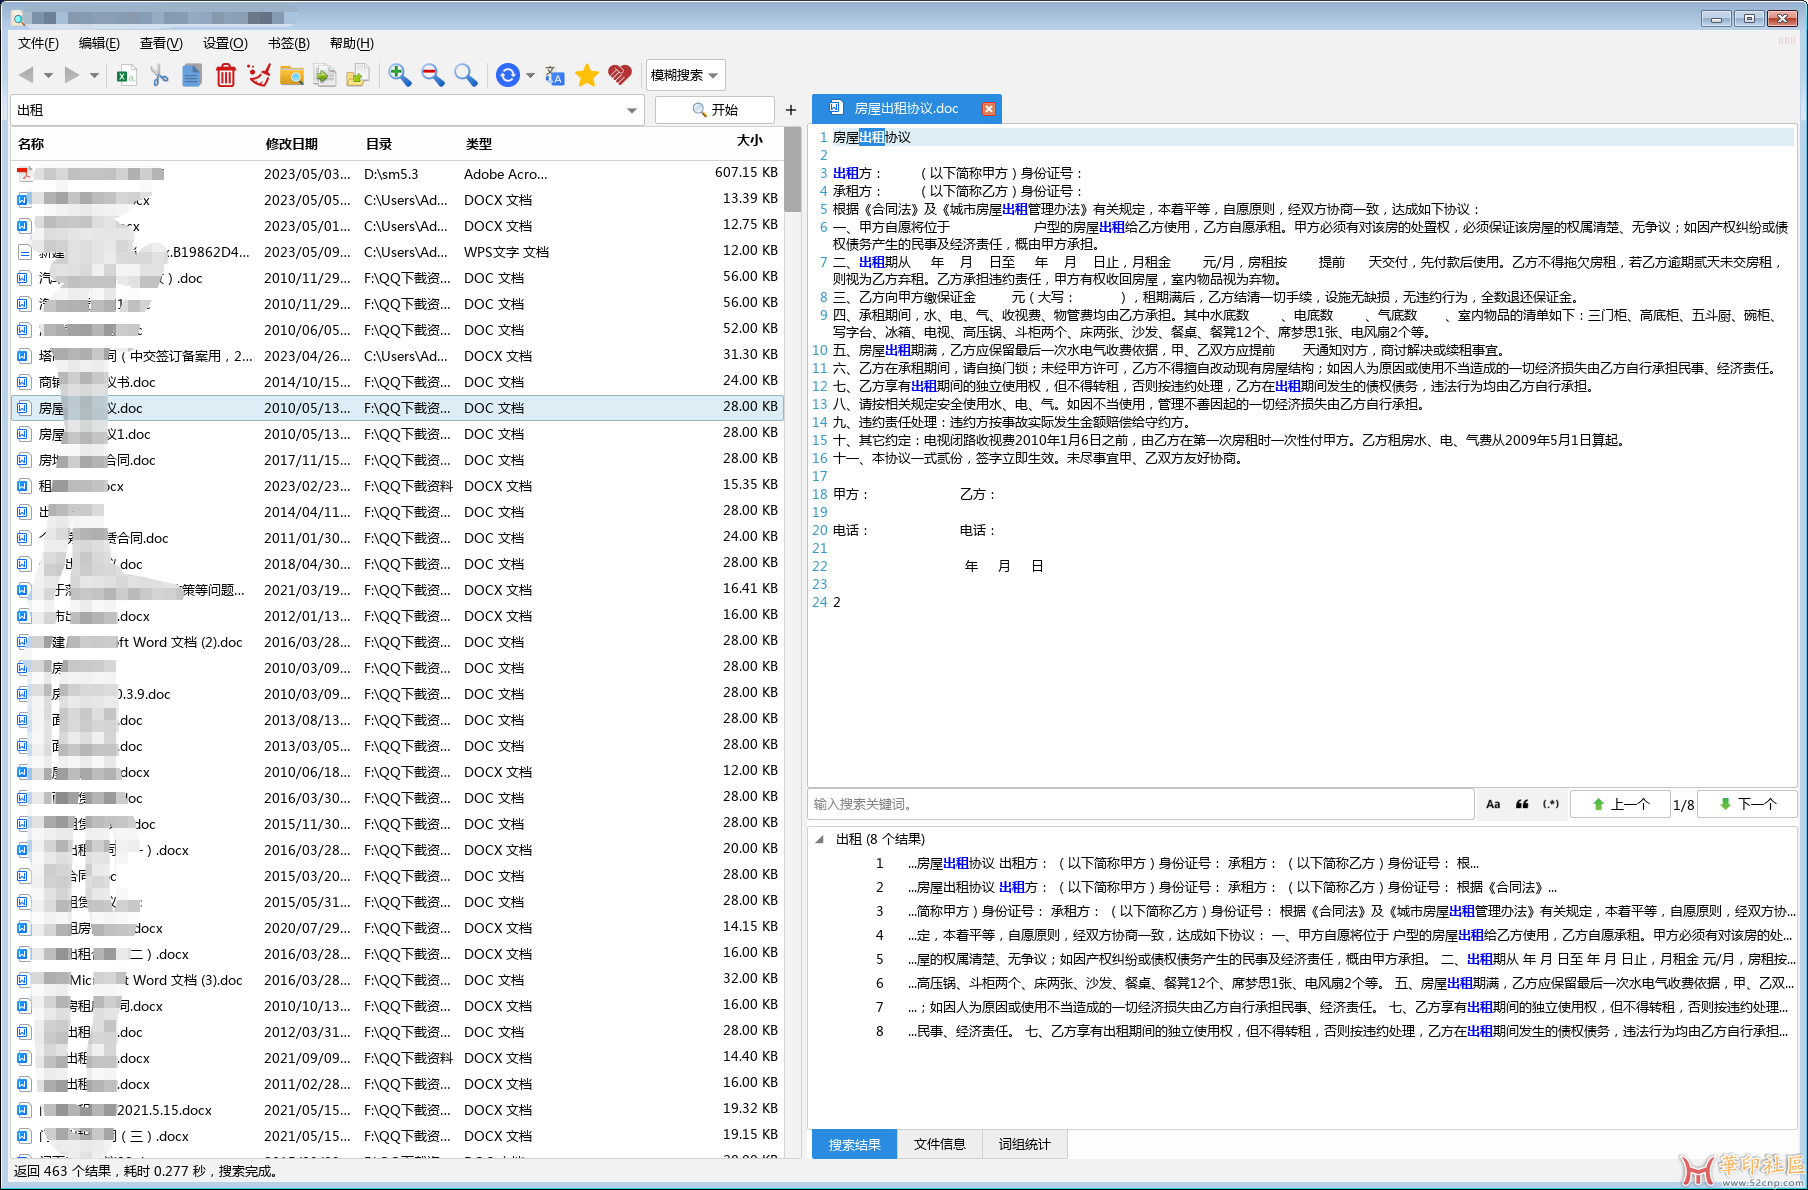Open the back arrow history dropdown
This screenshot has height=1190, width=1808.
pos(47,76)
